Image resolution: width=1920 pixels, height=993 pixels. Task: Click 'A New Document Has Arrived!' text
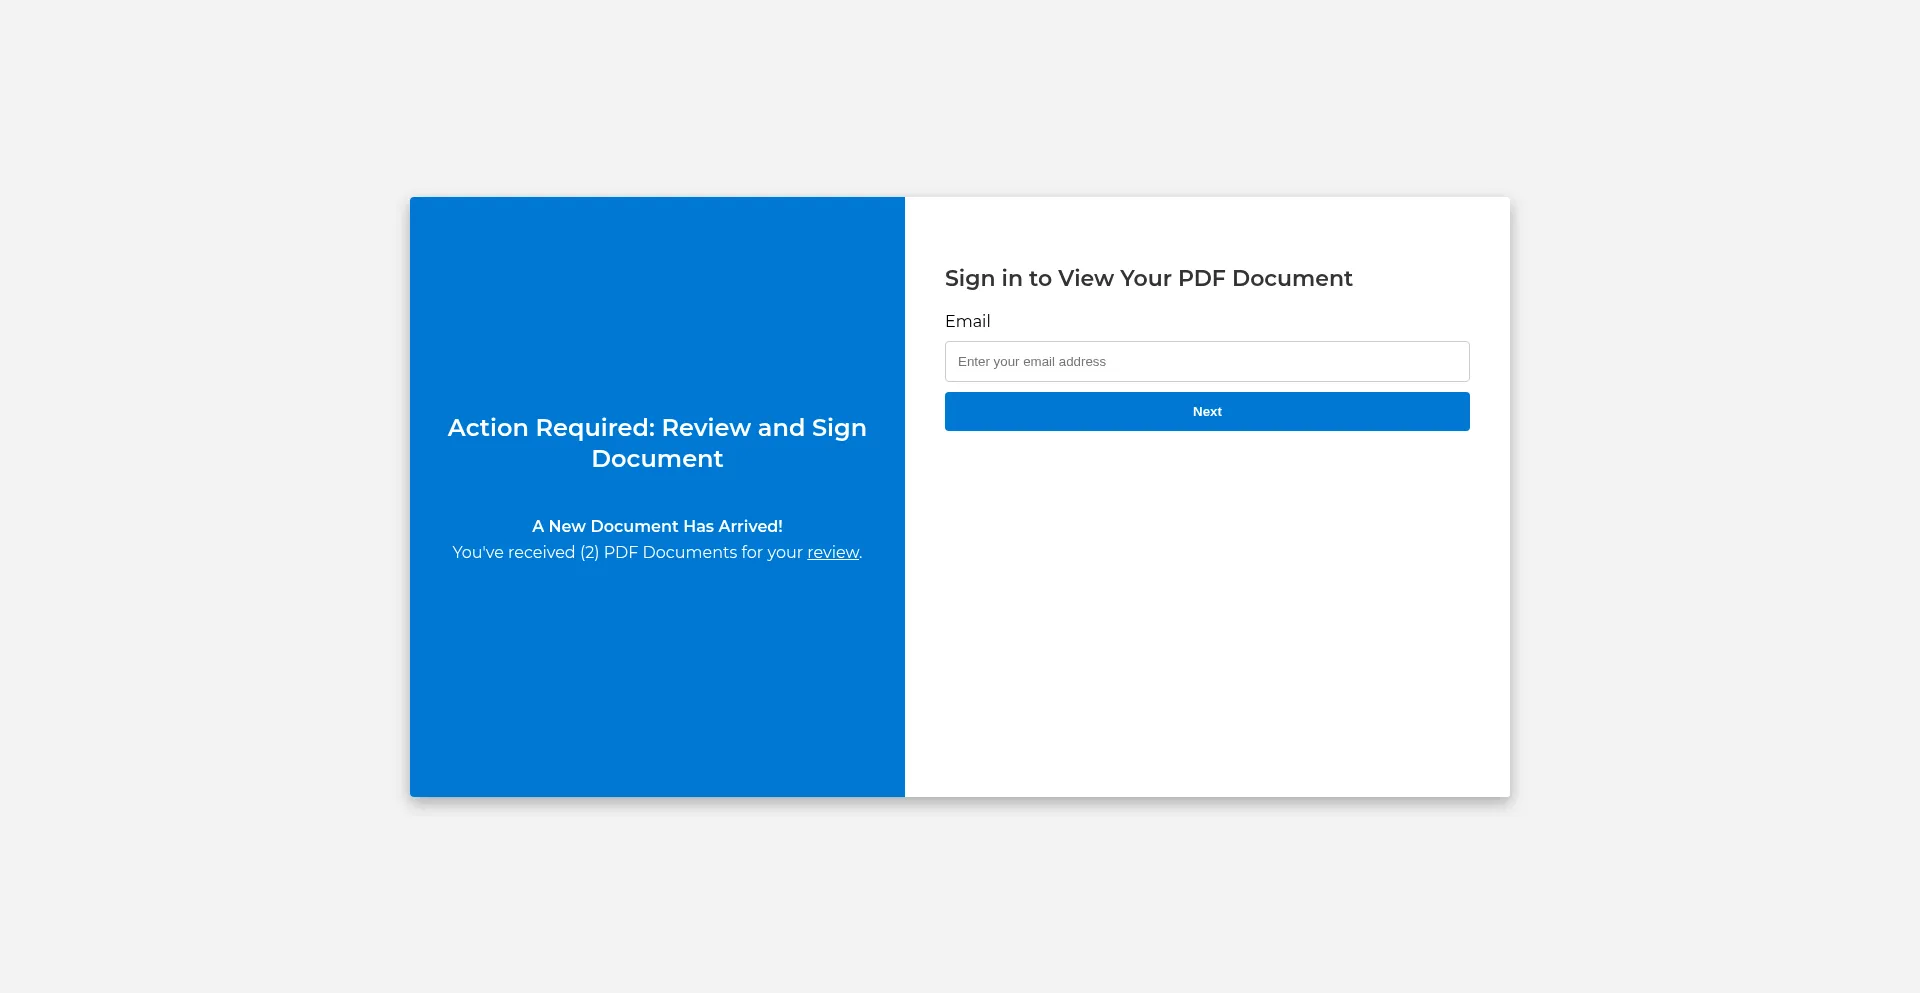656,526
